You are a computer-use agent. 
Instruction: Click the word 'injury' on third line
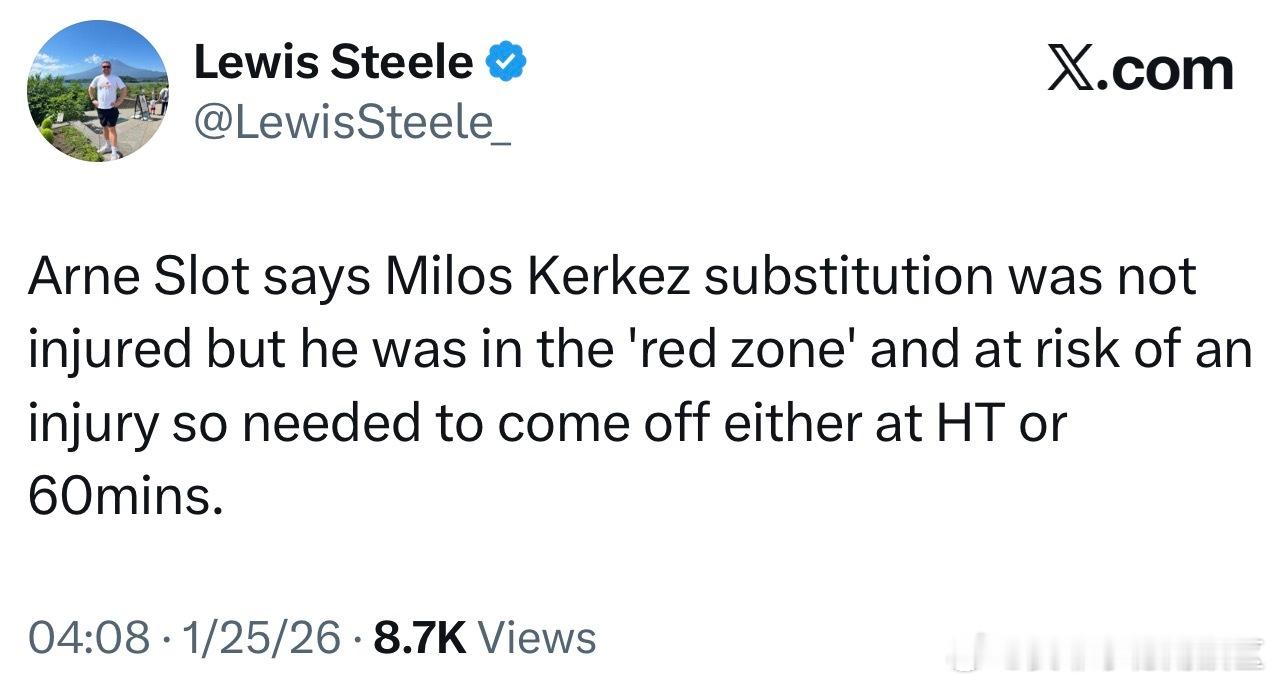93,426
